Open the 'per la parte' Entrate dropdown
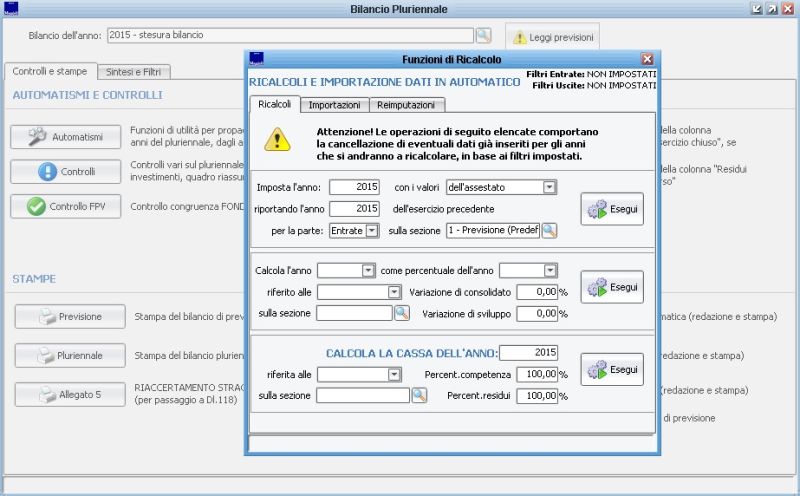 (371, 230)
